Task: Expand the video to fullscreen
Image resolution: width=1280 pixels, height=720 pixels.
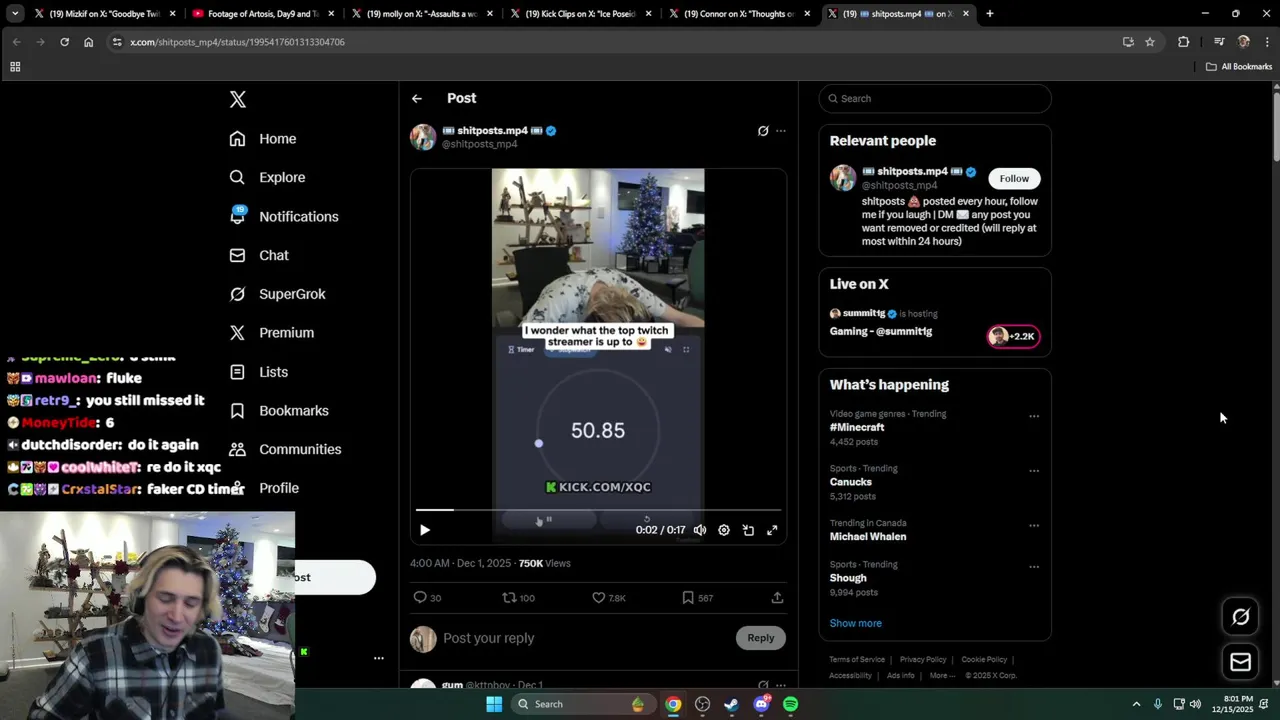Action: click(772, 530)
